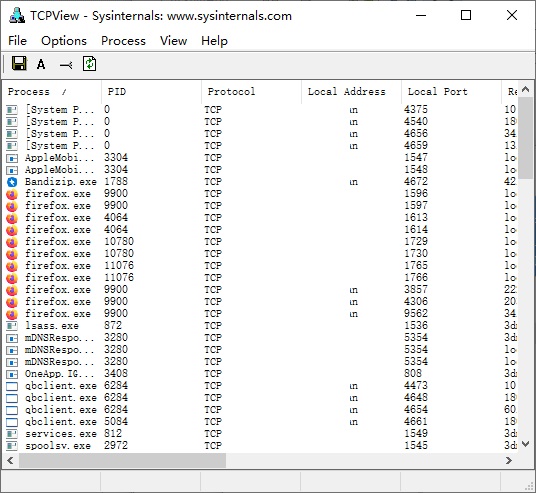The width and height of the screenshot is (536, 493).
Task: Open the Help menu
Action: 214,41
